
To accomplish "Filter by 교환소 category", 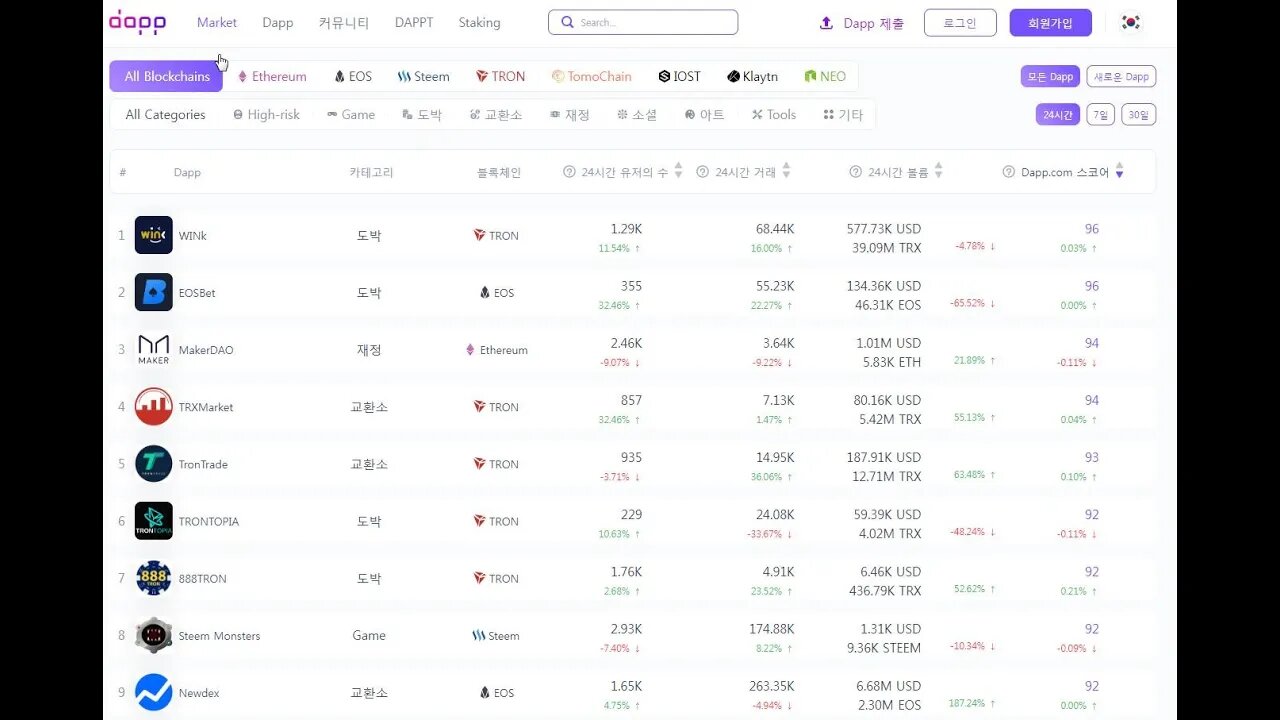I will 496,115.
